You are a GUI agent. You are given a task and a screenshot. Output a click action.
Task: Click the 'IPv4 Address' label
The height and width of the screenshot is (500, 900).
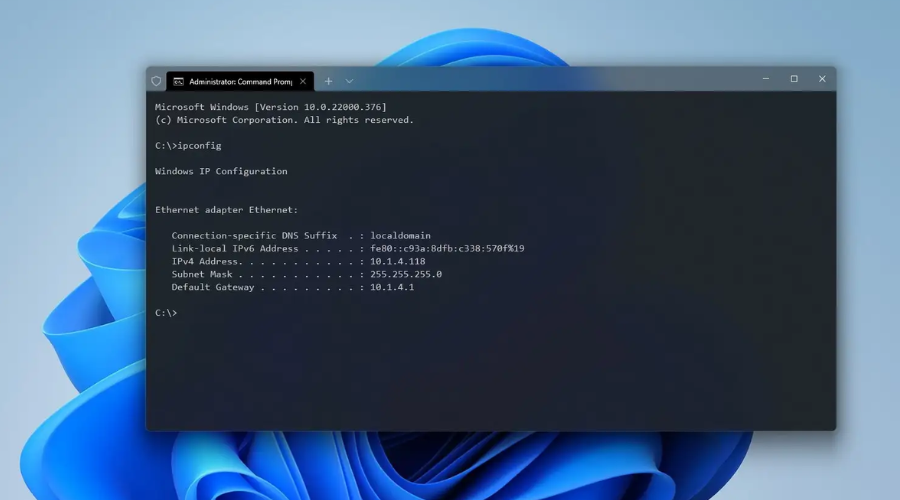(x=204, y=261)
